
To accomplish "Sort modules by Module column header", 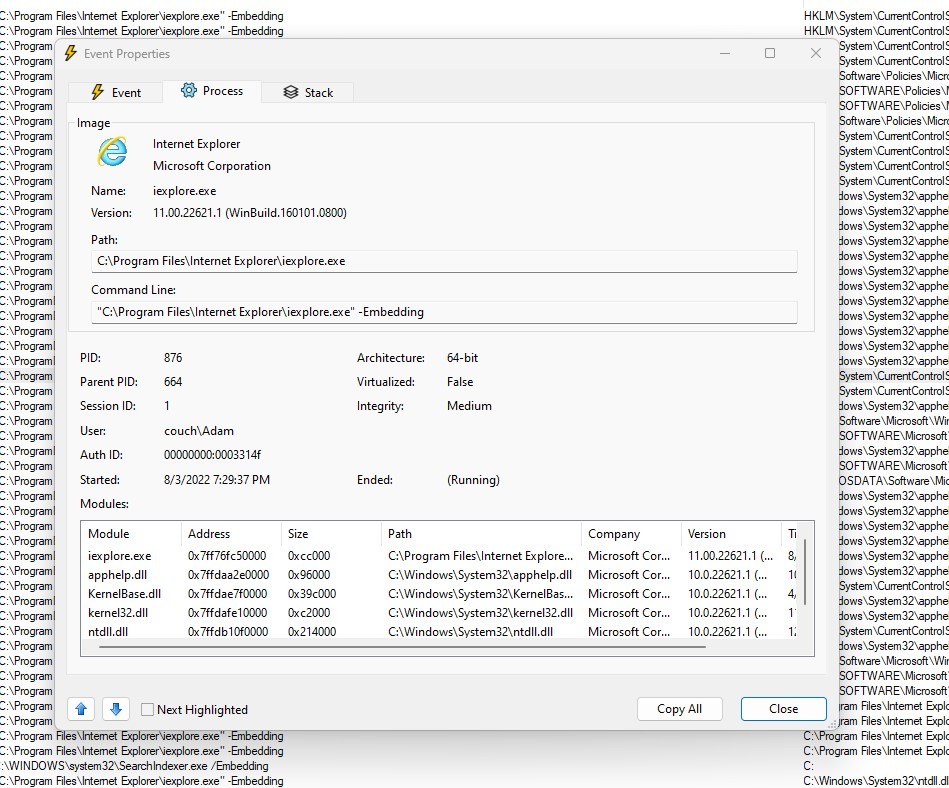I will tap(131, 534).
